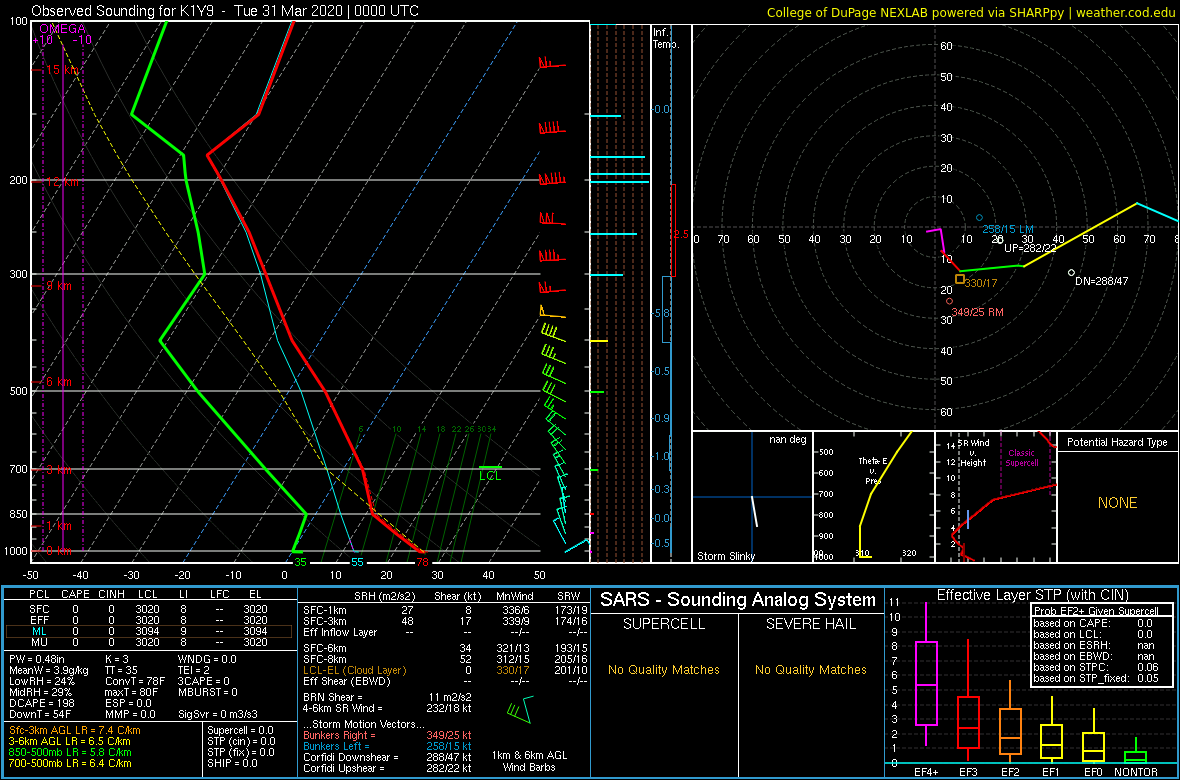Click the Bunkers right-mover circle marker on hodograph
The image size is (1180, 780).
tap(949, 301)
